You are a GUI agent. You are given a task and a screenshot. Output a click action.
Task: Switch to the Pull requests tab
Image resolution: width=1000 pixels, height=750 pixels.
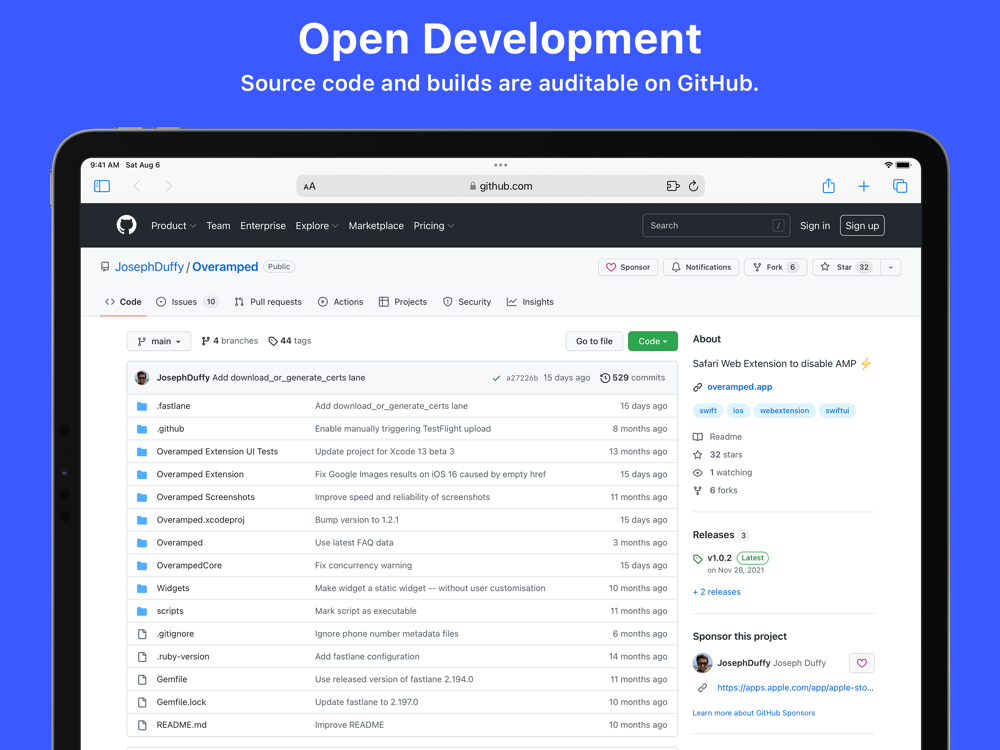tap(268, 302)
